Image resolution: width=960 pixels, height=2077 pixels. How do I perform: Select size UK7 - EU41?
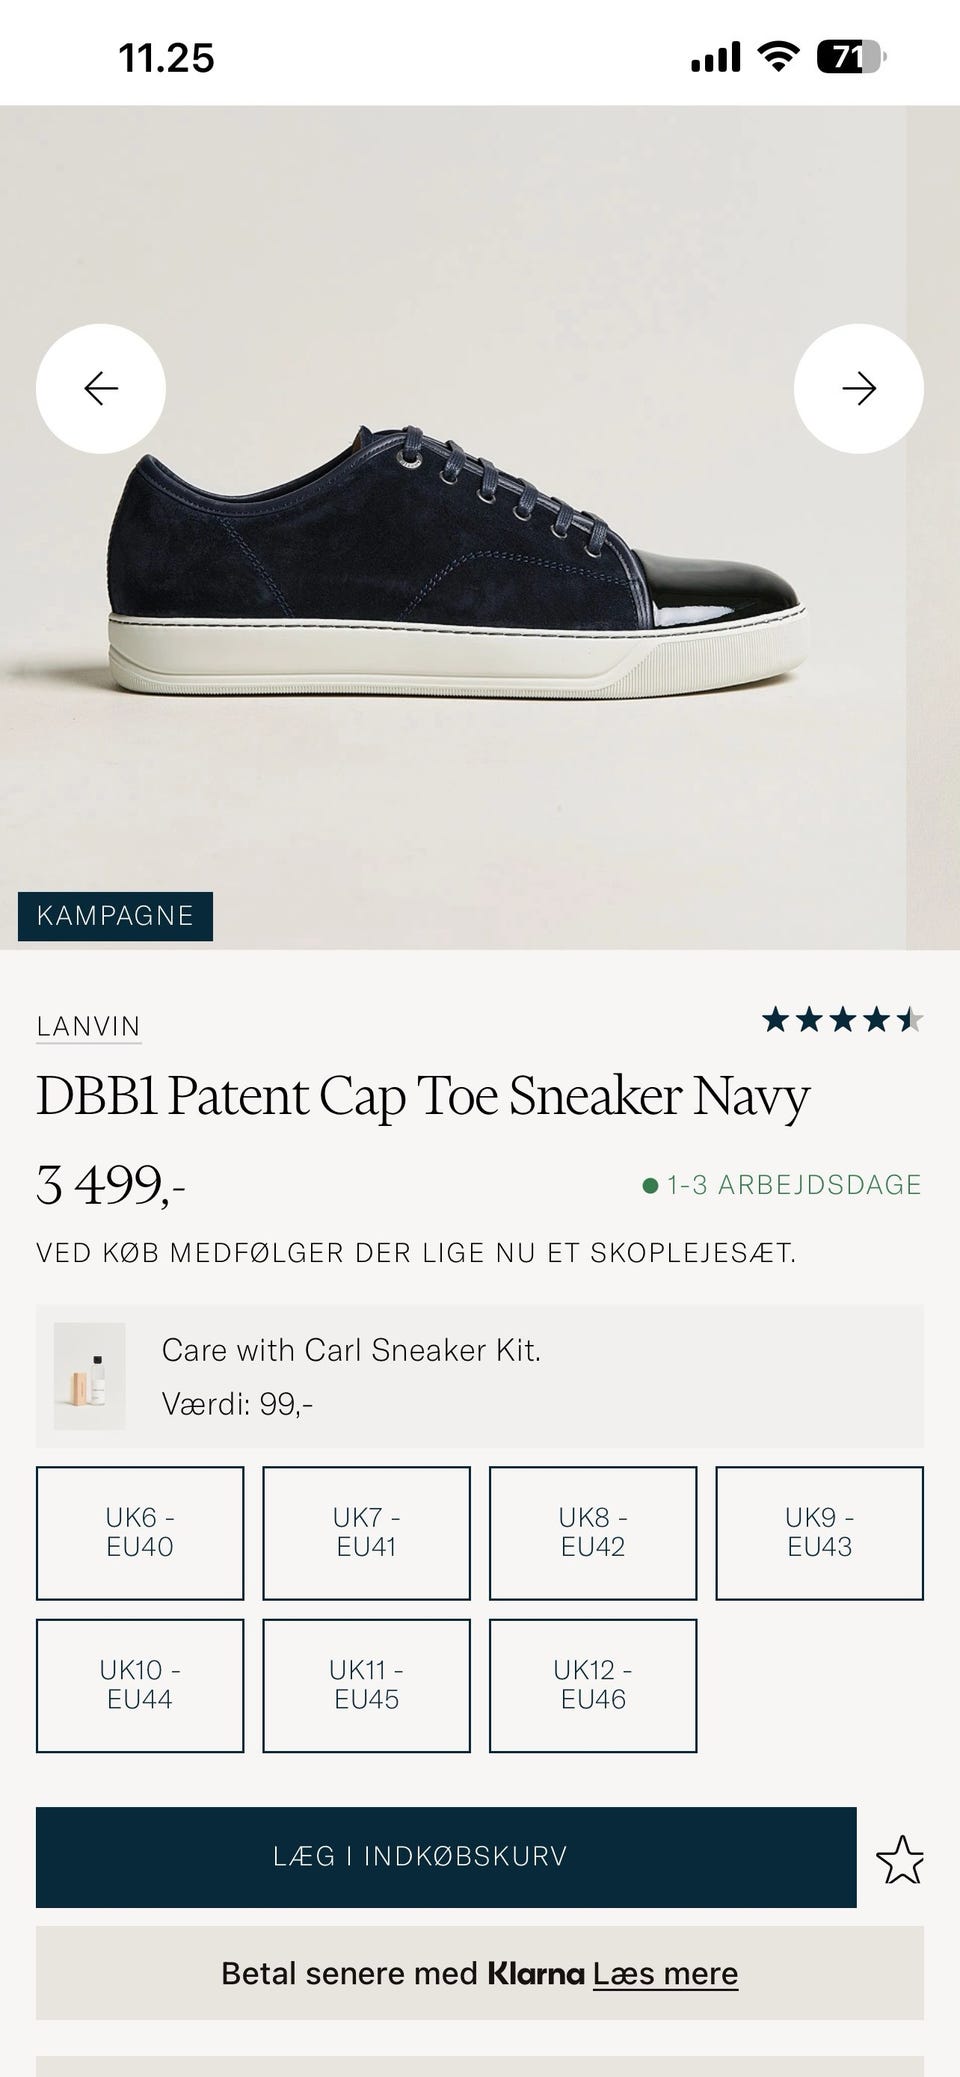pyautogui.click(x=366, y=1532)
